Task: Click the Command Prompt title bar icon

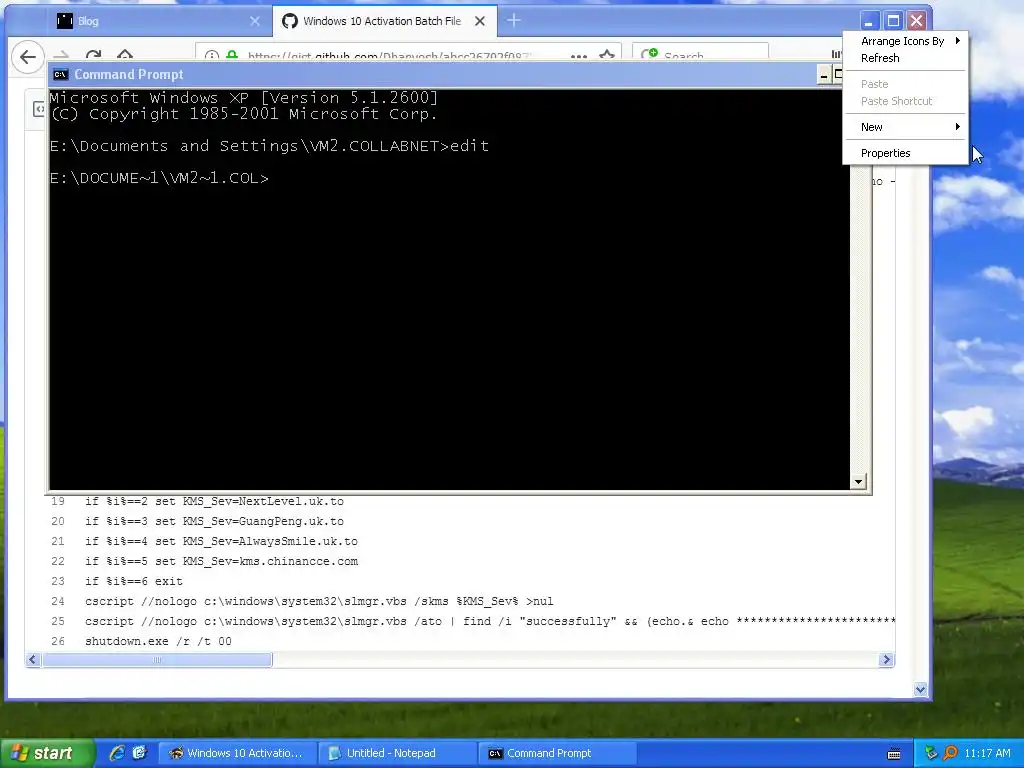Action: pyautogui.click(x=61, y=74)
